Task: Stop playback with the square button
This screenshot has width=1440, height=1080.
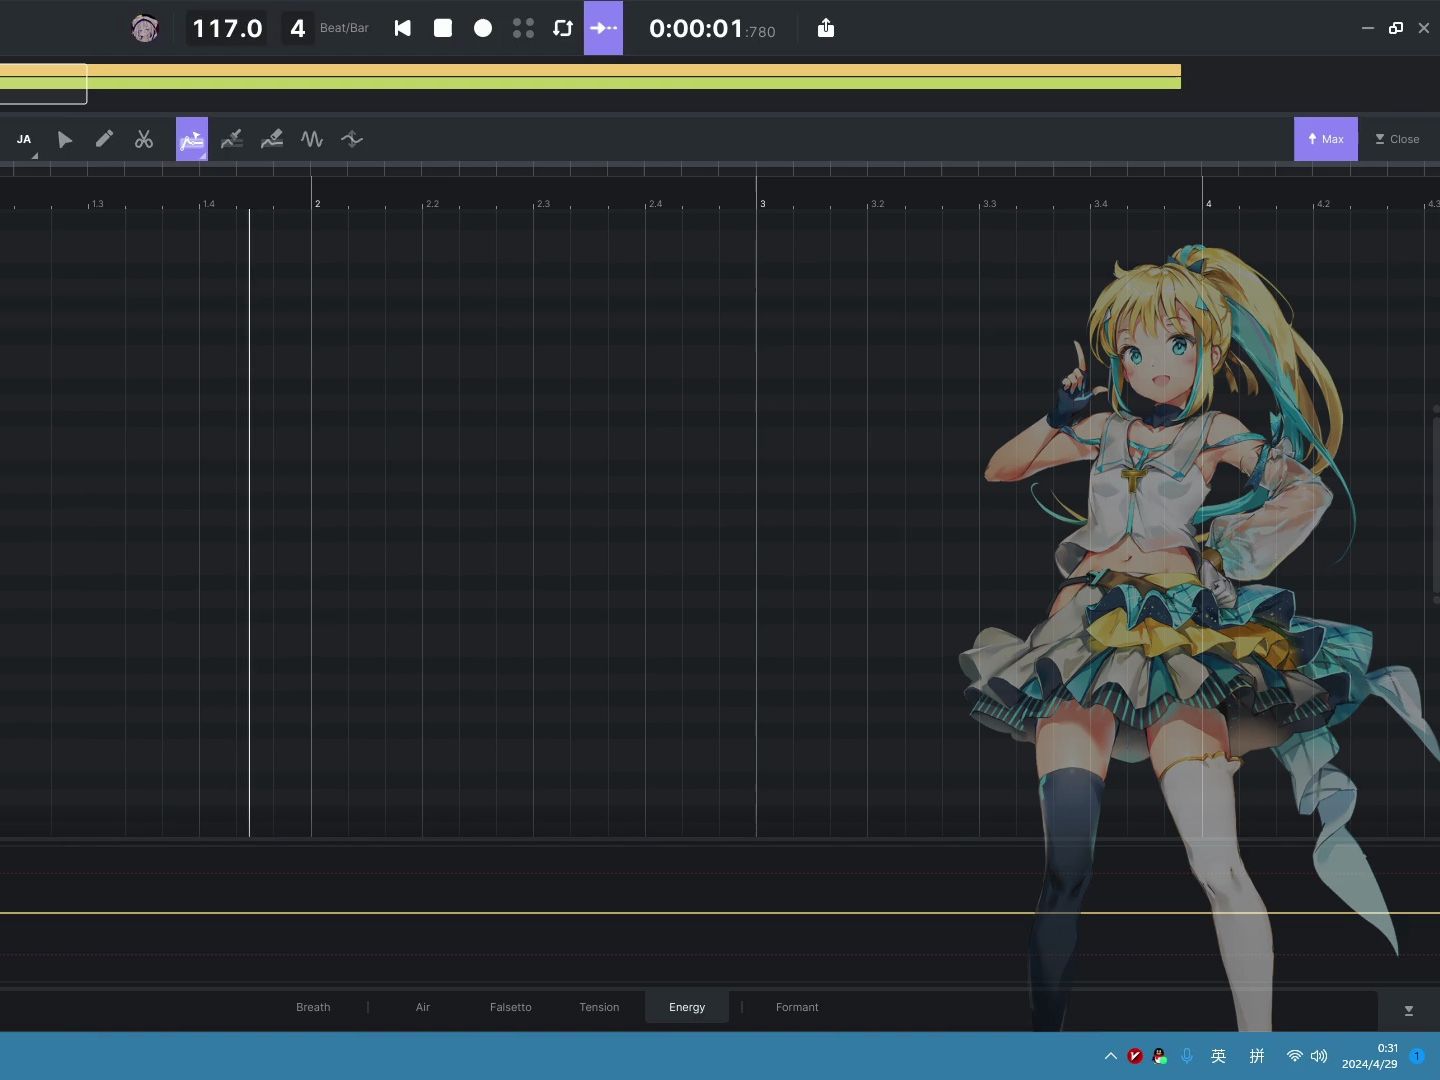Action: pos(443,28)
